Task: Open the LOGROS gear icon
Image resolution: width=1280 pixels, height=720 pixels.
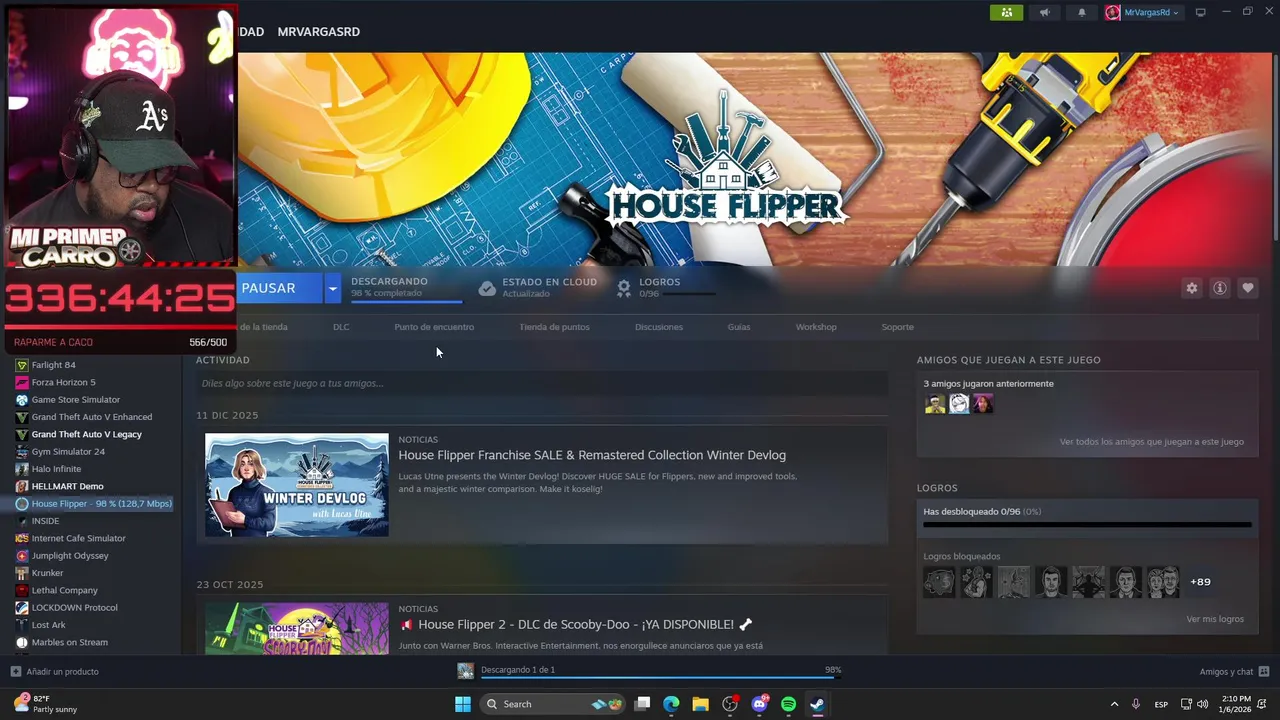Action: (624, 288)
